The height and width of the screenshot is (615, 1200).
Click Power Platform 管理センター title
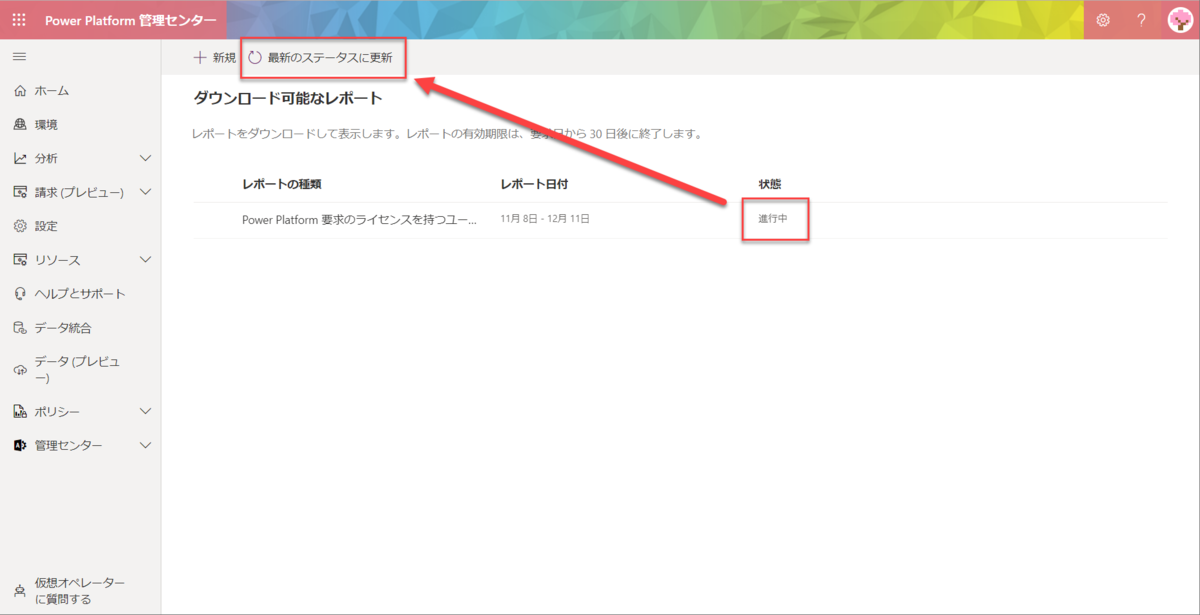point(130,20)
